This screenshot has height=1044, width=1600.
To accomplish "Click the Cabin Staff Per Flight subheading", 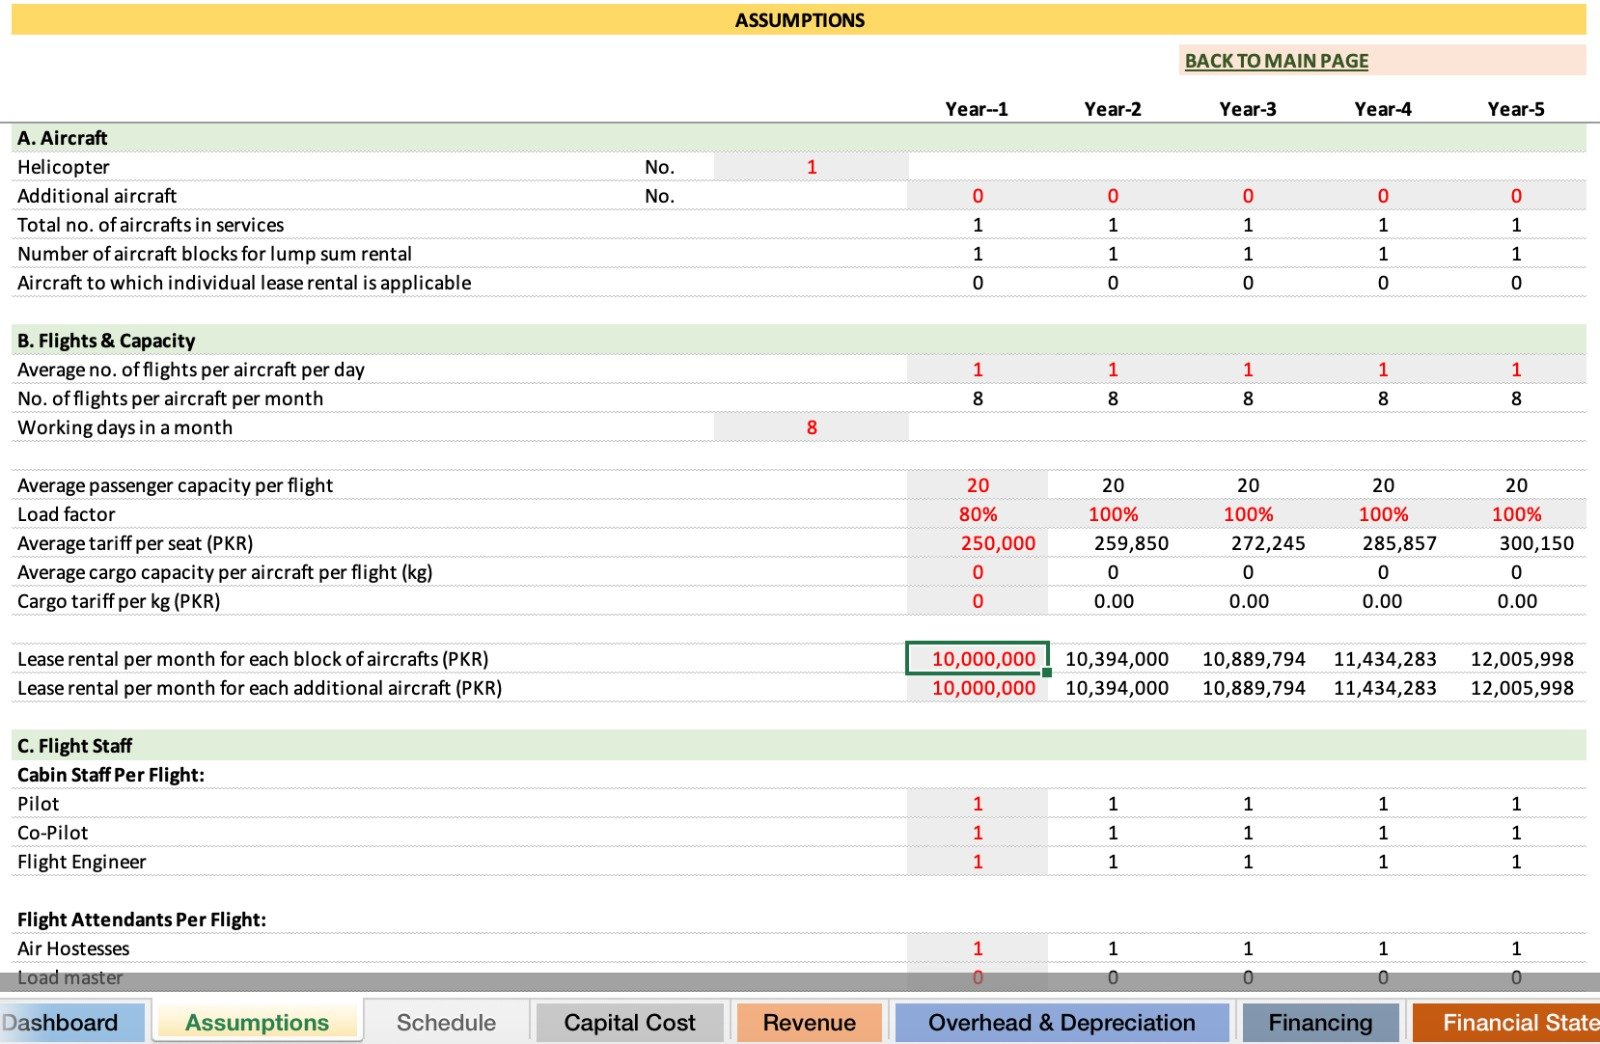I will click(x=111, y=775).
